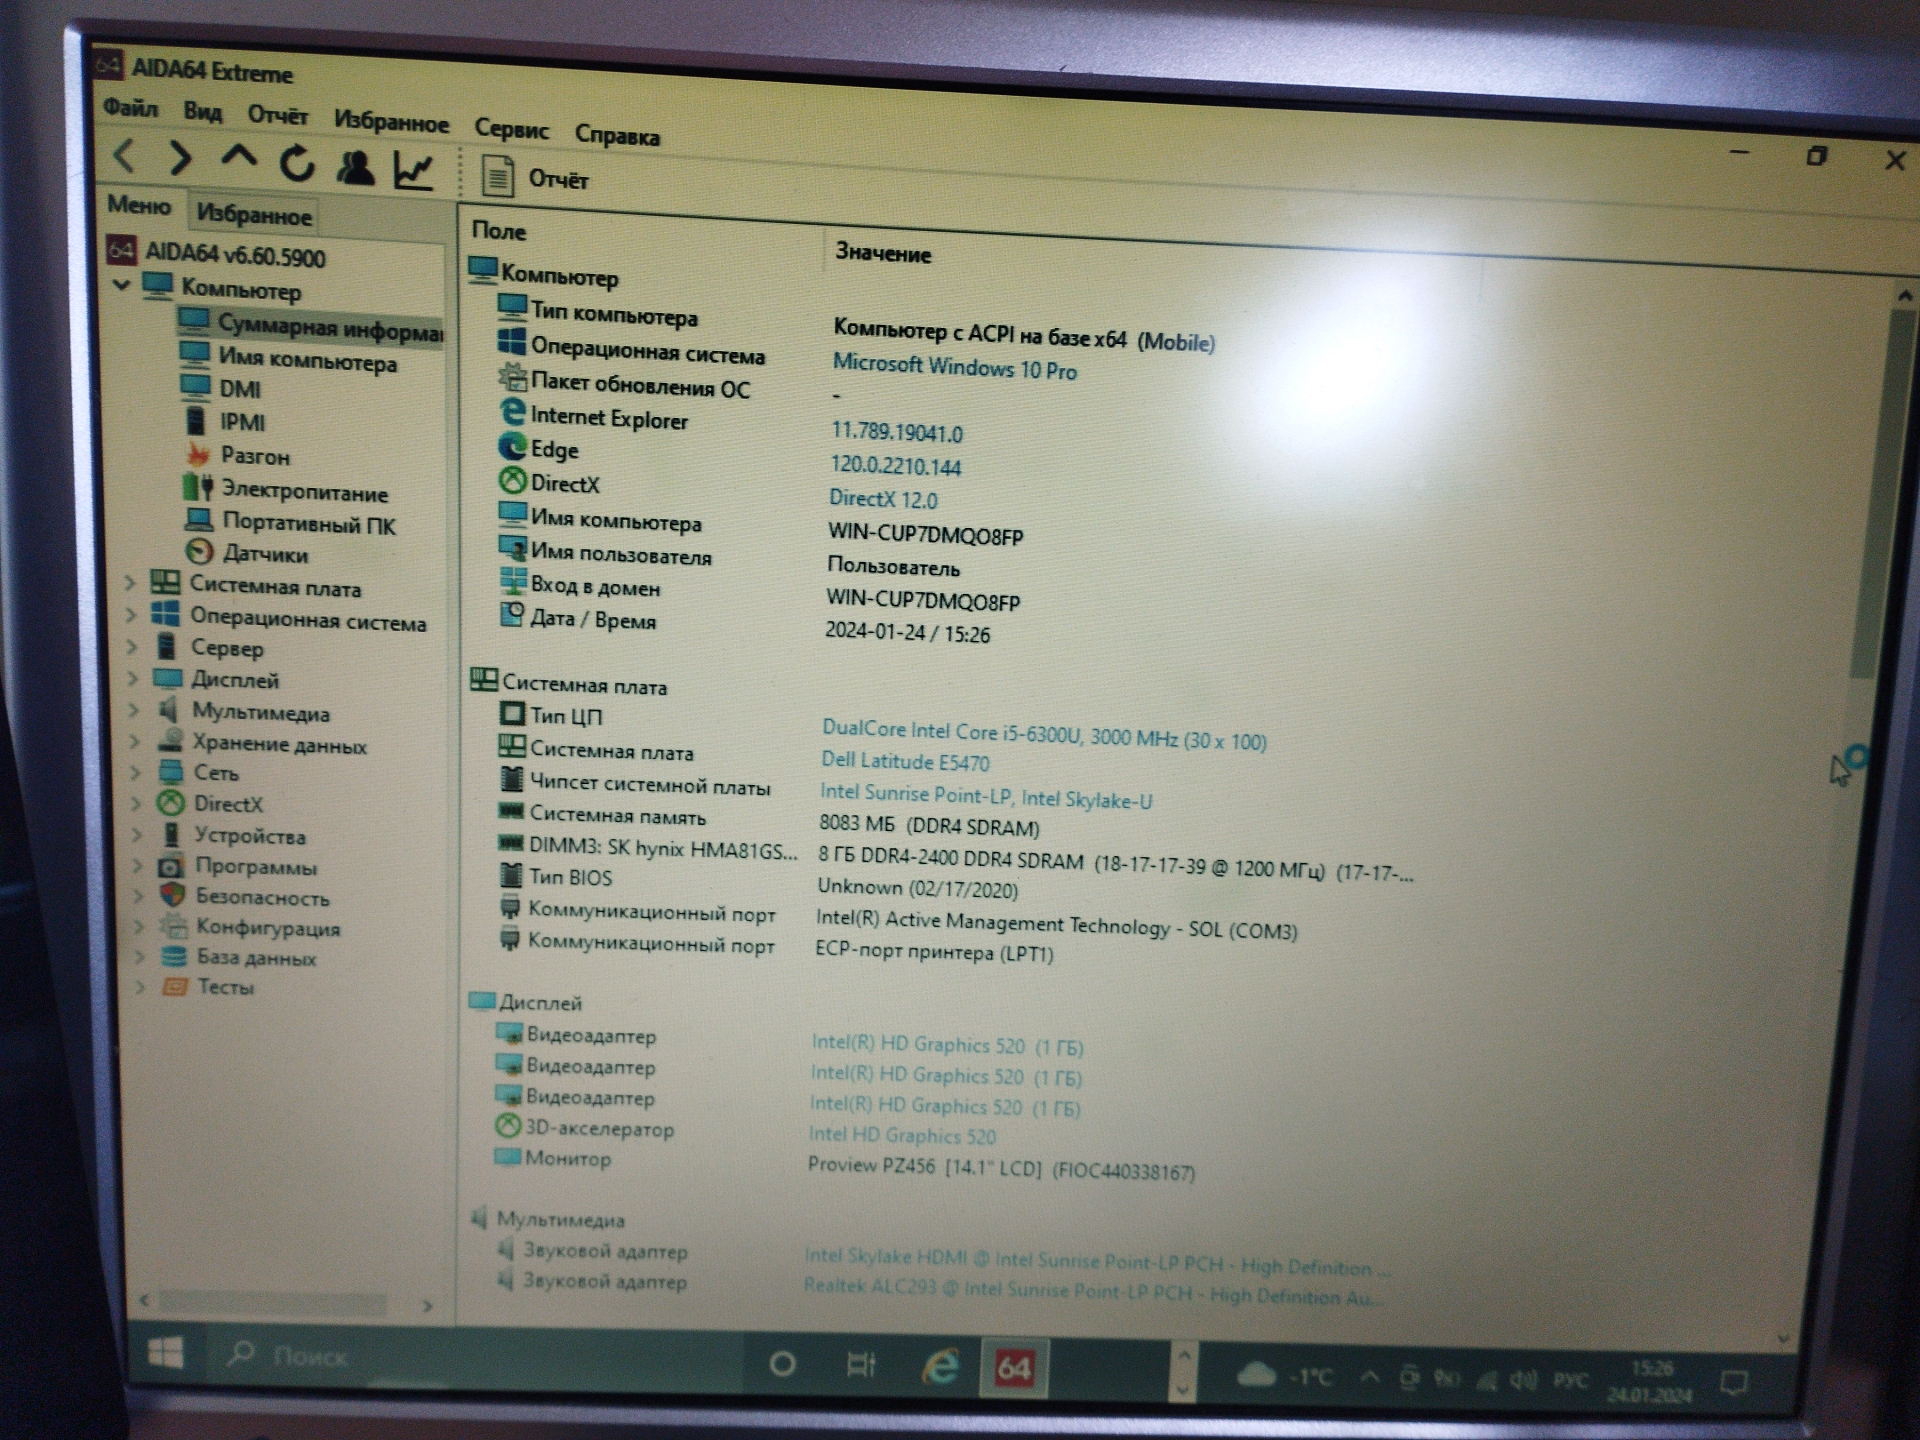Expand the Дисплей tree node
Screen dimensions: 1920x1440
click(133, 678)
